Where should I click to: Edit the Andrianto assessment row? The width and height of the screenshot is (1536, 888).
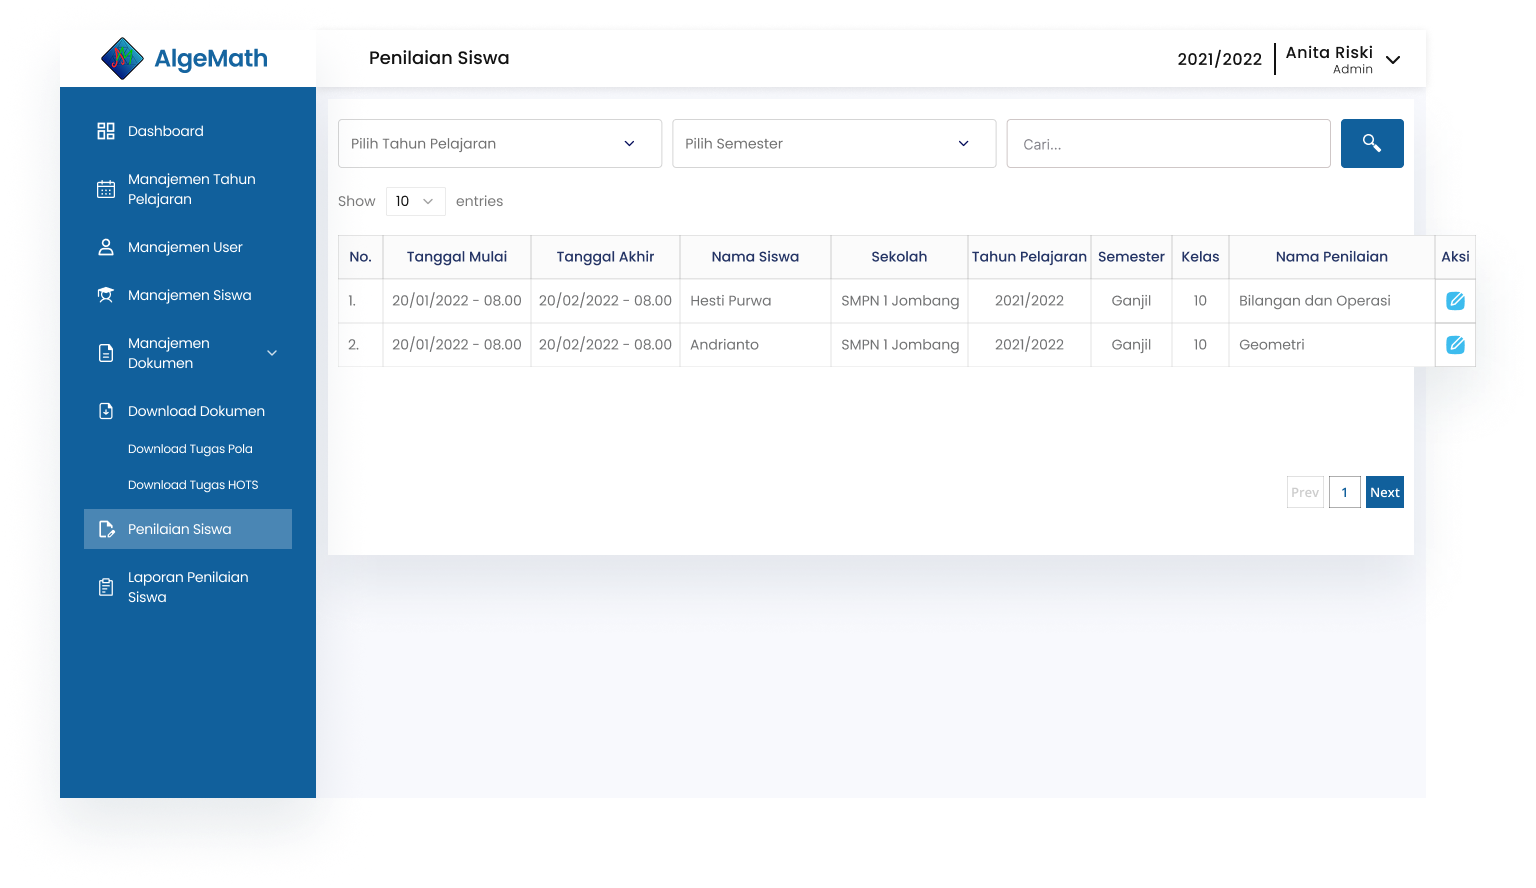point(1456,345)
